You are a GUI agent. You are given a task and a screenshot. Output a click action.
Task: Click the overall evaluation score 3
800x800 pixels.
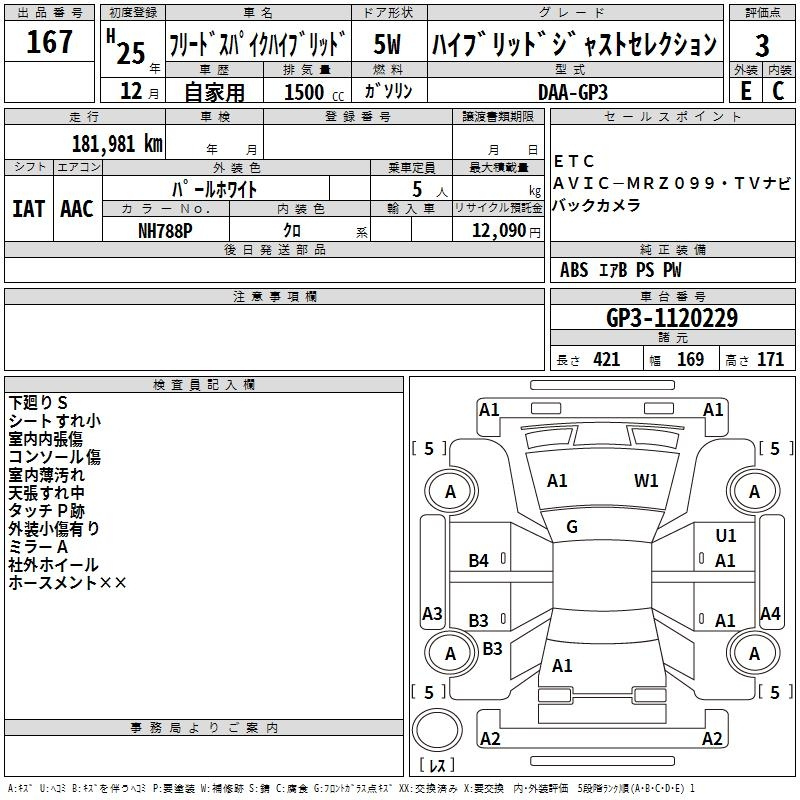tap(762, 46)
